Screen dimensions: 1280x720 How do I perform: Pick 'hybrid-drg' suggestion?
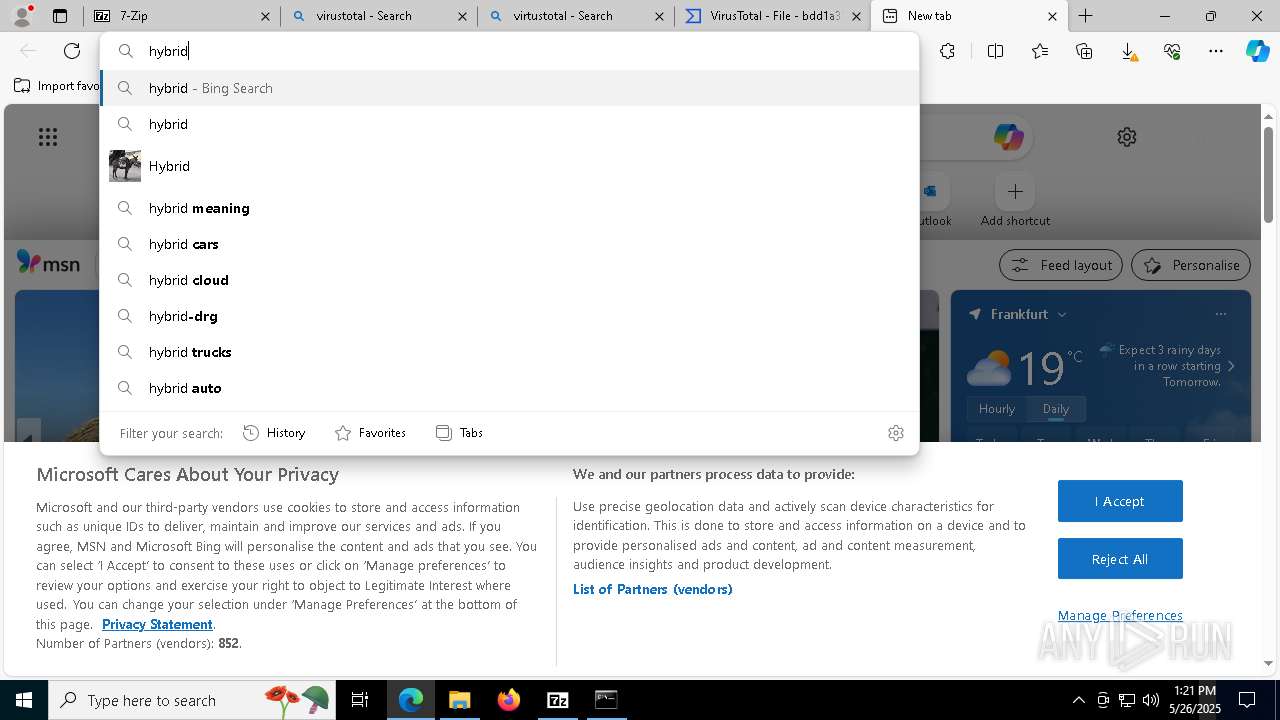[509, 316]
